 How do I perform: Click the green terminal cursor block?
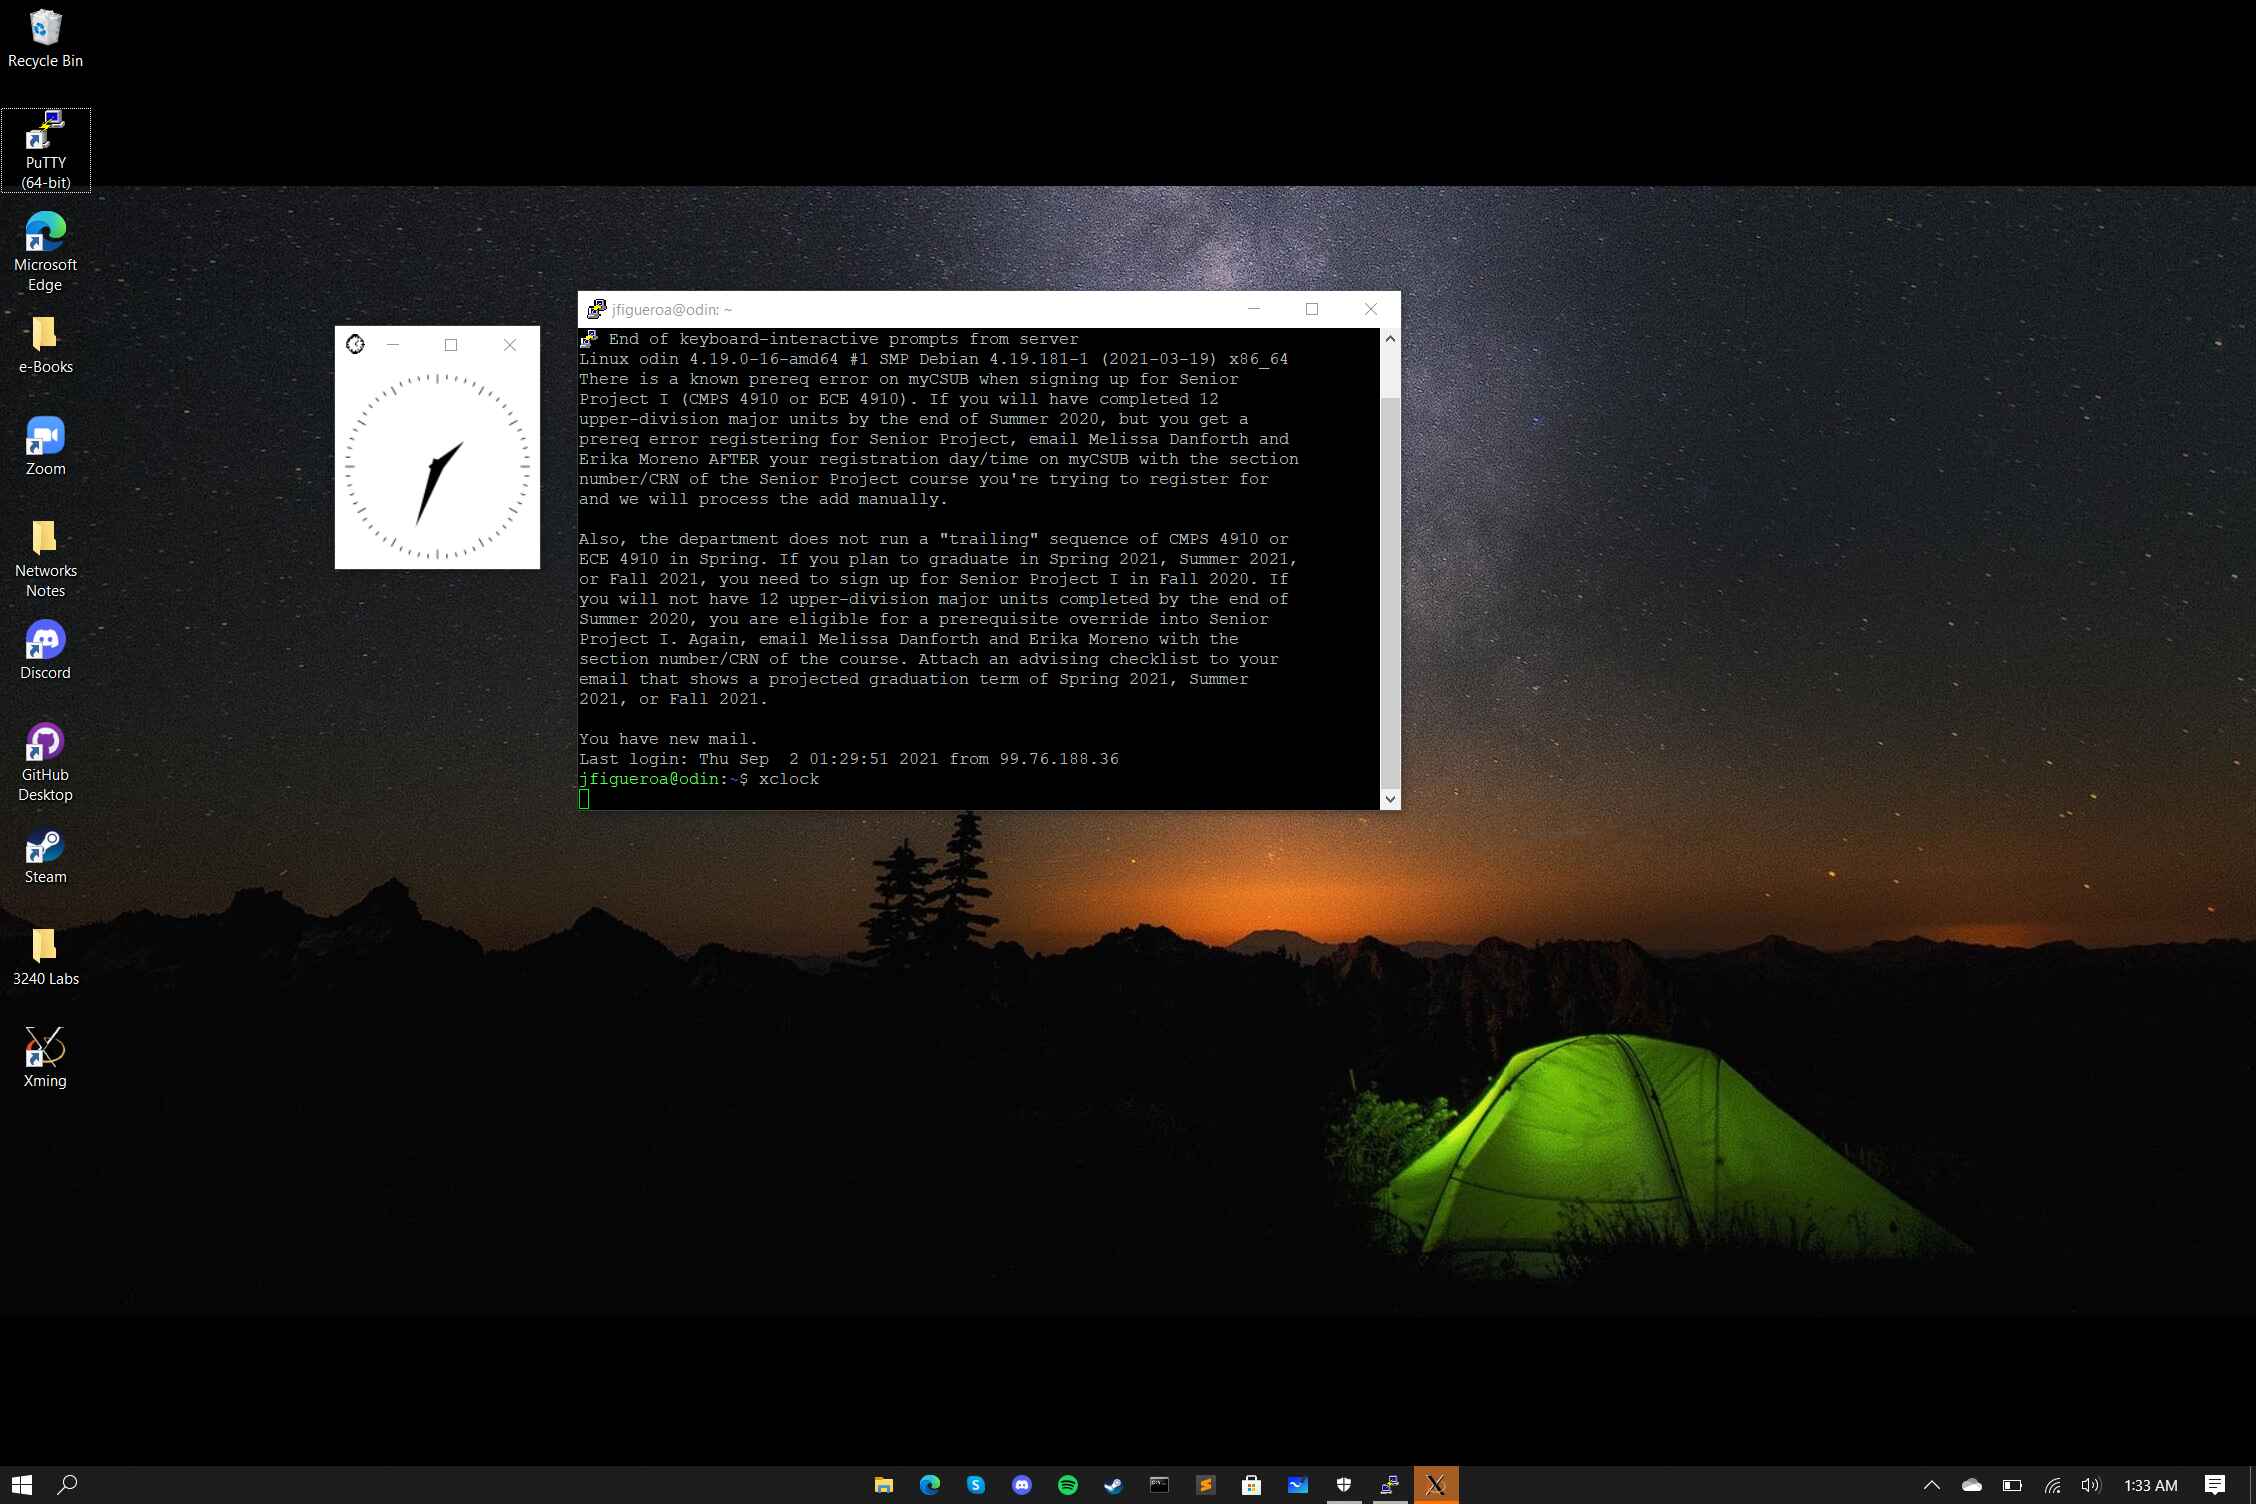584,799
